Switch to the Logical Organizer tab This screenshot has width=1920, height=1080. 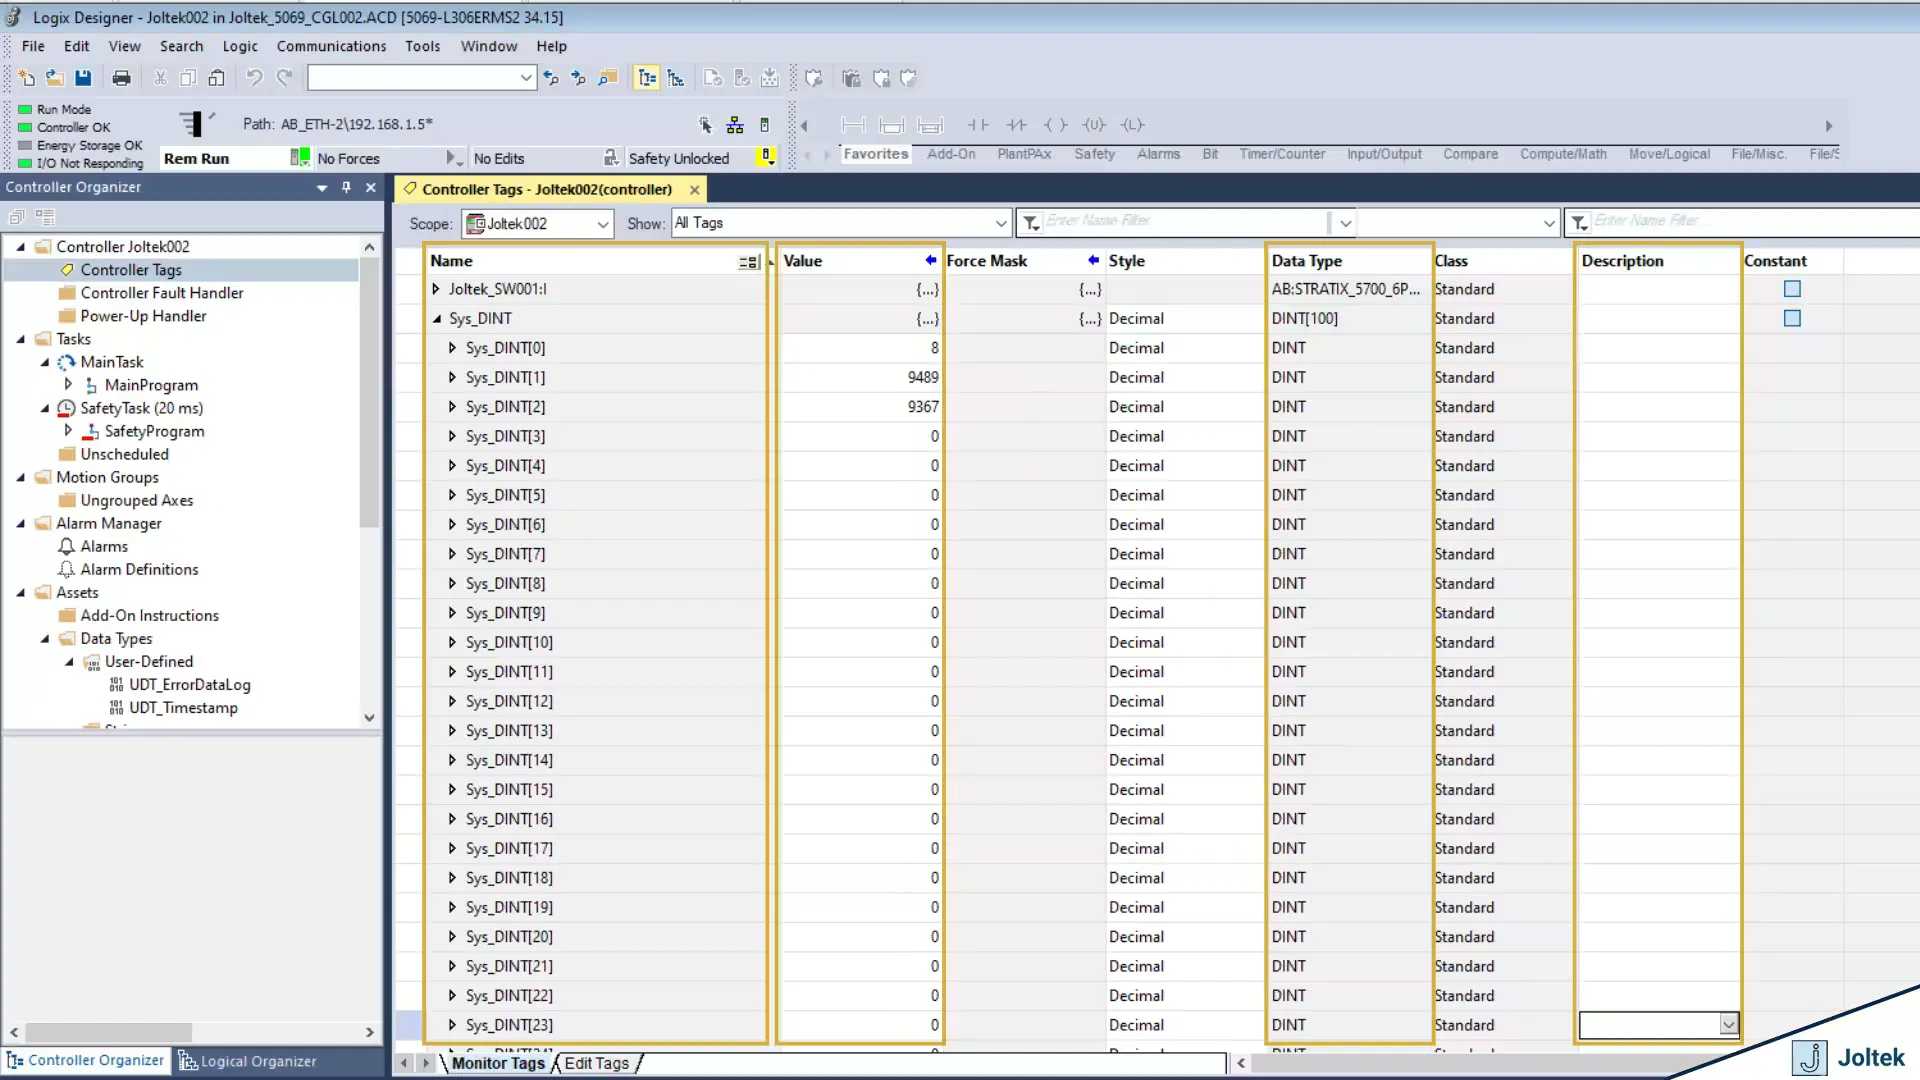point(247,1061)
